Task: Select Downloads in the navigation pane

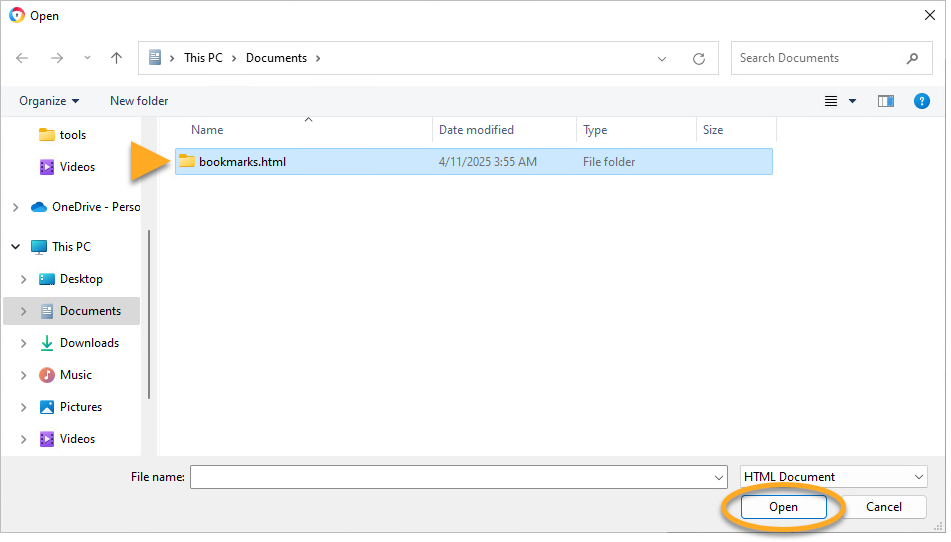Action: (x=89, y=343)
